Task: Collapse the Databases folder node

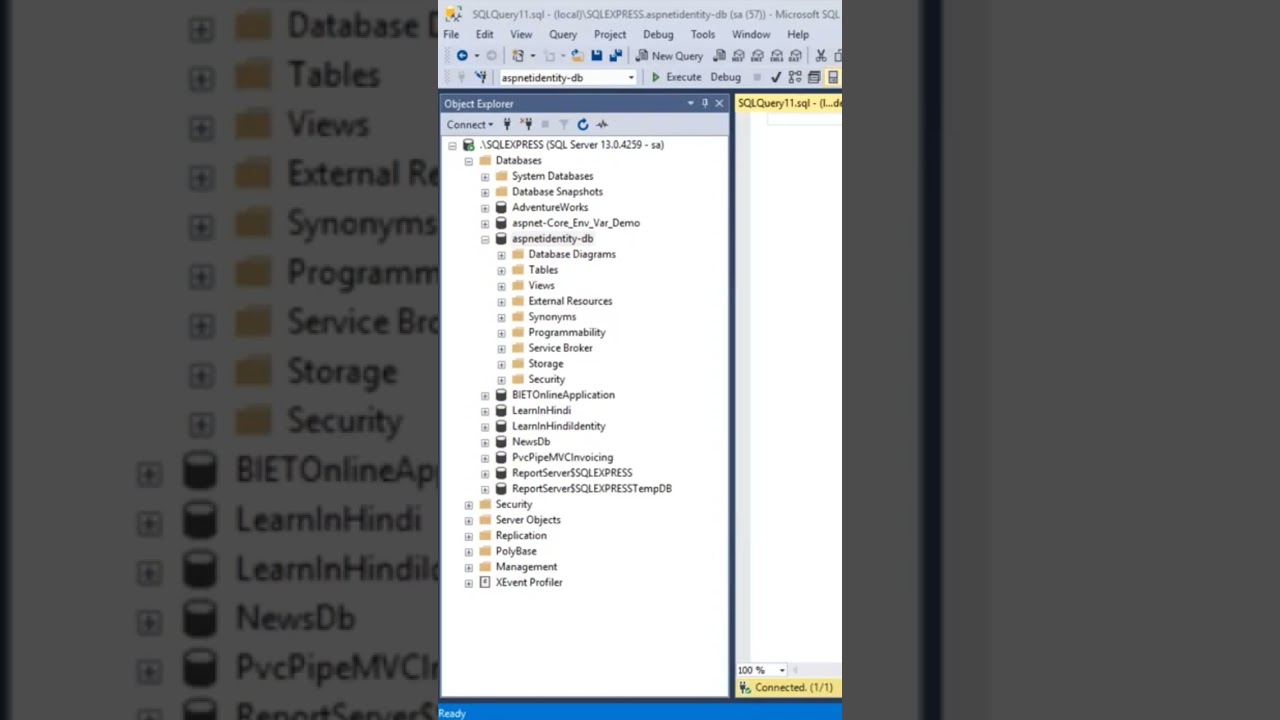Action: point(468,161)
